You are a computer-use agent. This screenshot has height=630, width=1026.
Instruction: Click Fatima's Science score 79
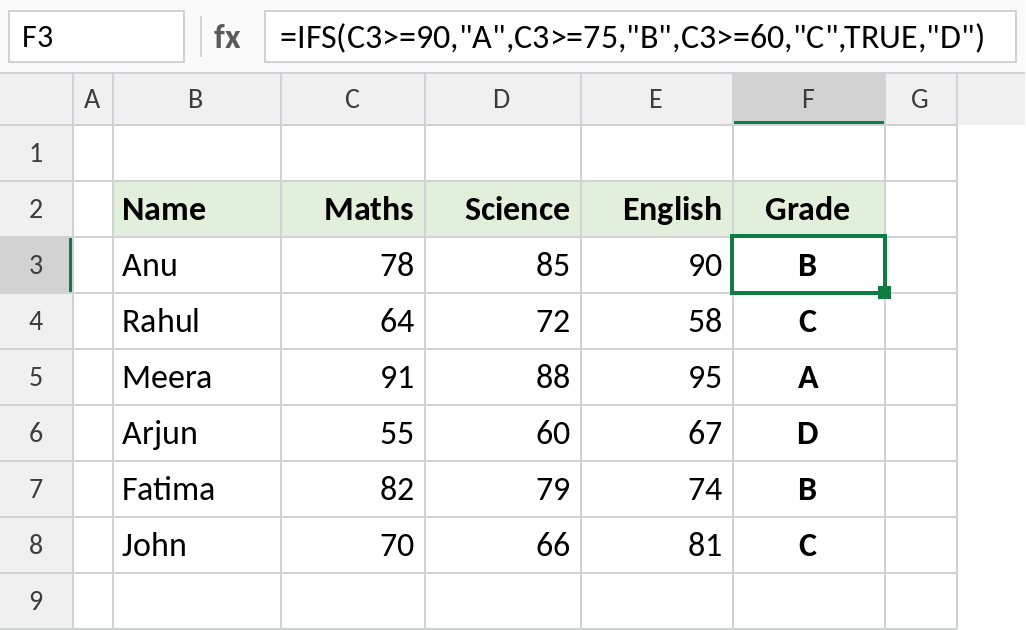pyautogui.click(x=503, y=489)
